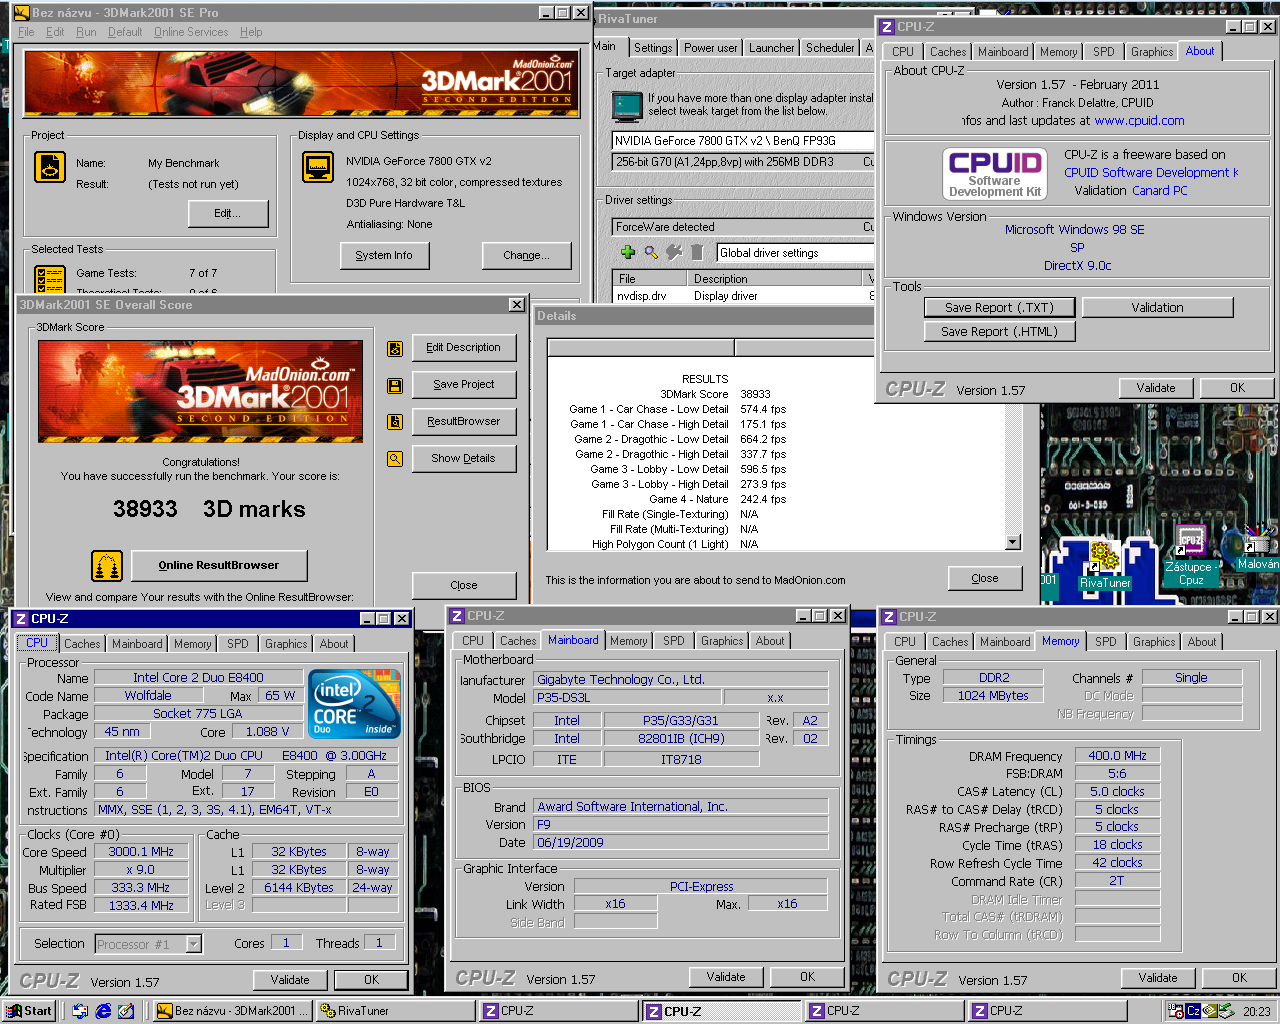Screen dimensions: 1280x1024
Task: Click Save Report (.HTML) button
Action: [x=999, y=332]
